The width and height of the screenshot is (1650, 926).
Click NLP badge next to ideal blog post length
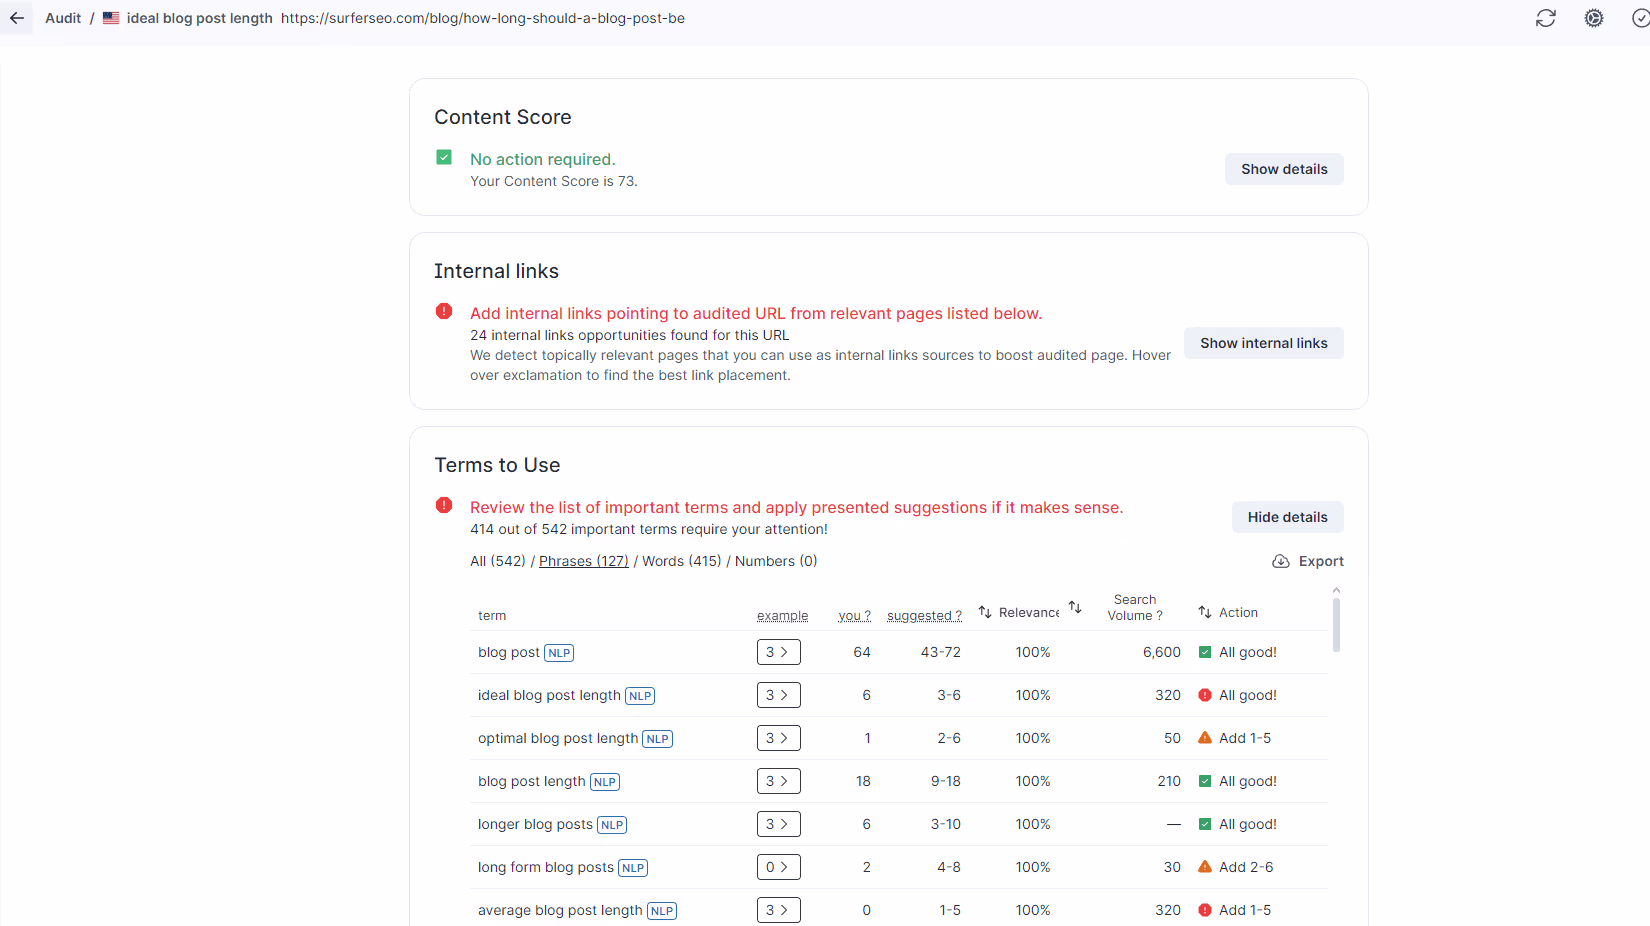(640, 696)
